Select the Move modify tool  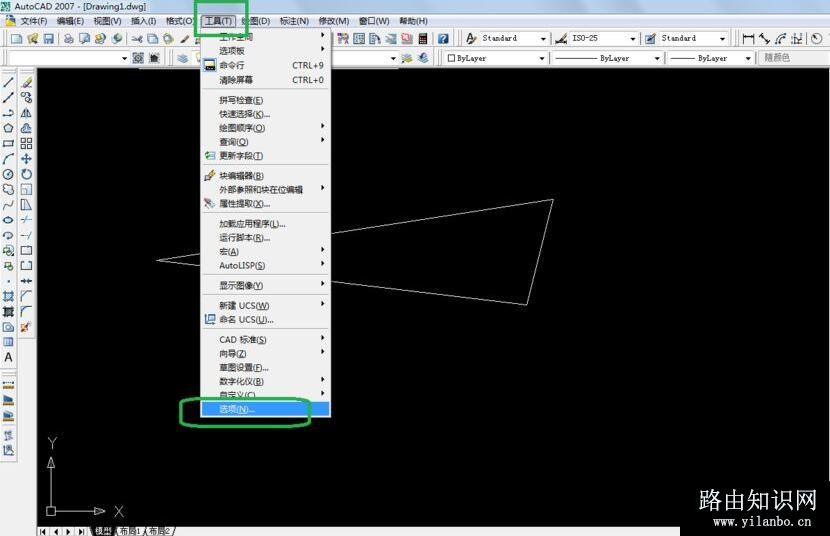pyautogui.click(x=26, y=159)
